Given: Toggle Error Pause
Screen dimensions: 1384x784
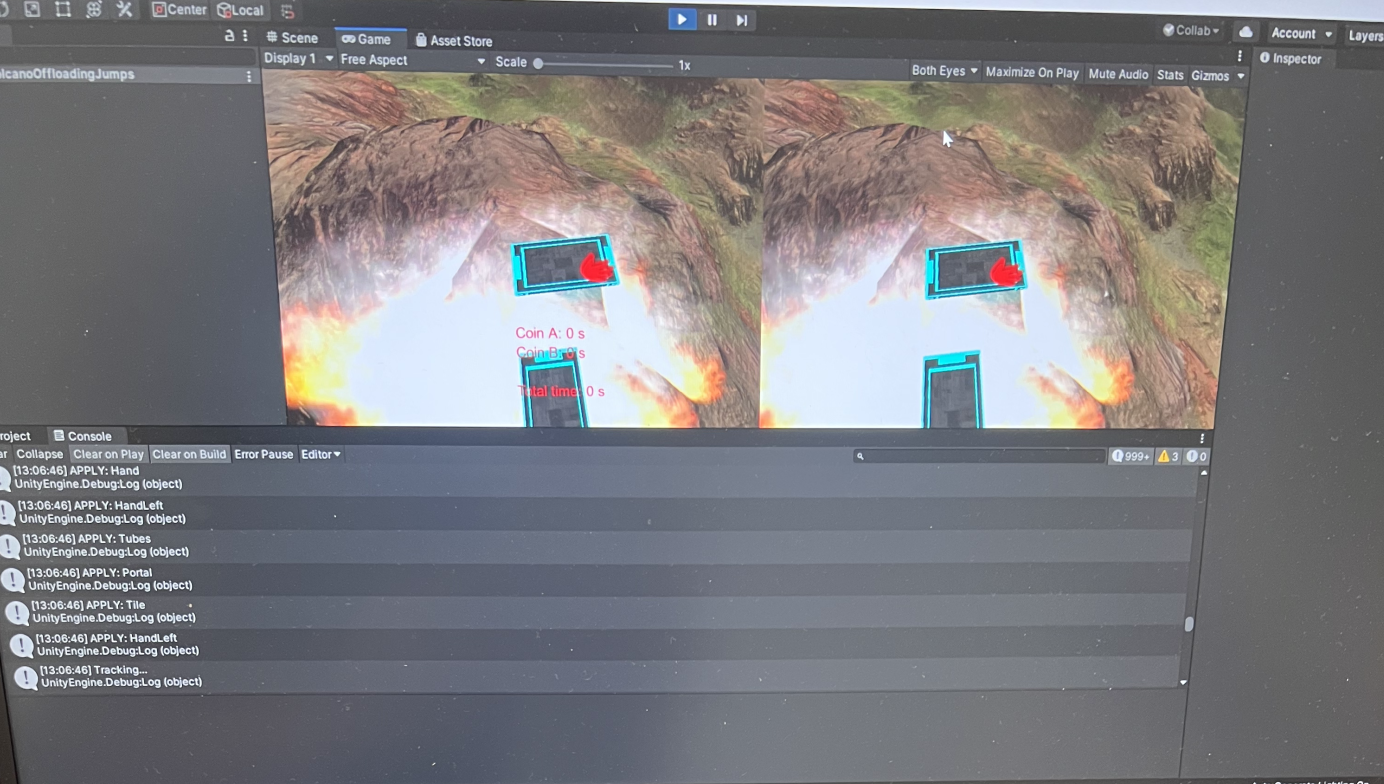Looking at the screenshot, I should pos(263,454).
